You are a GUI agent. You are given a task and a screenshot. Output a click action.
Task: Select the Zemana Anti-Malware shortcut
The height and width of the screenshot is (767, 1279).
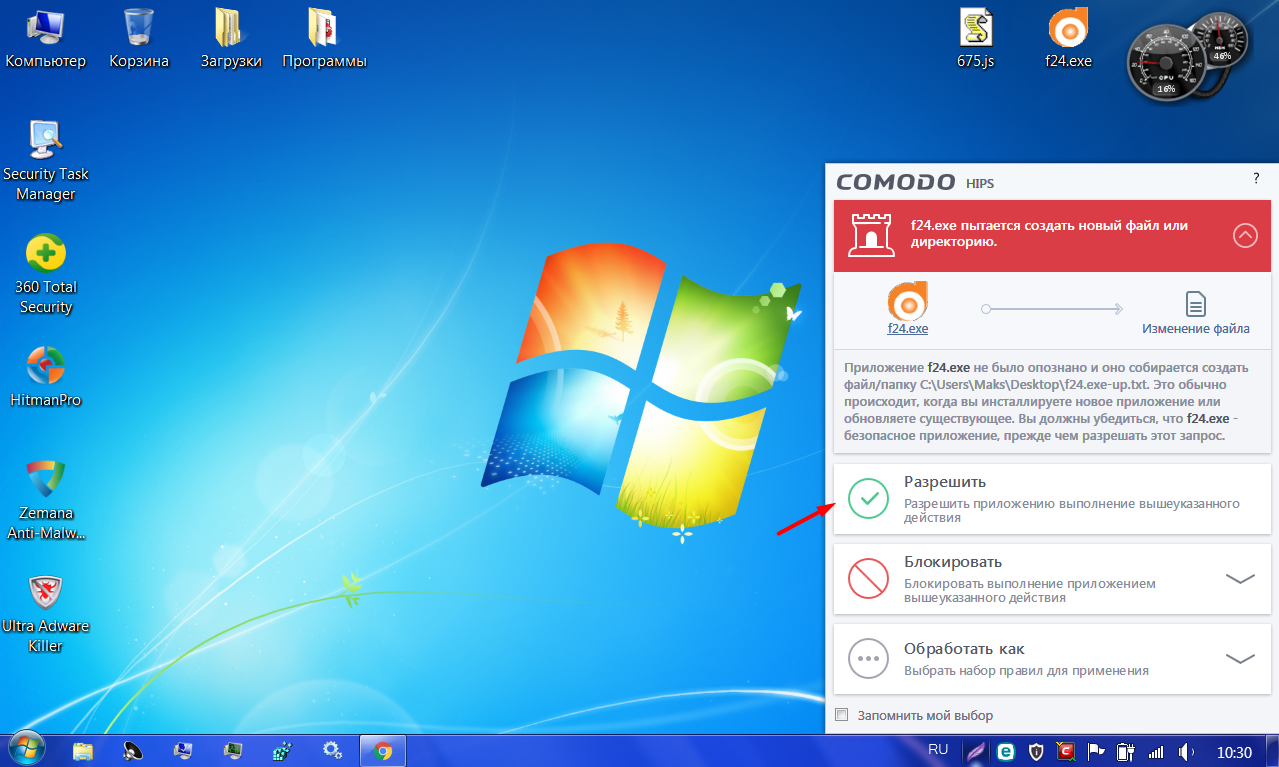coord(46,500)
